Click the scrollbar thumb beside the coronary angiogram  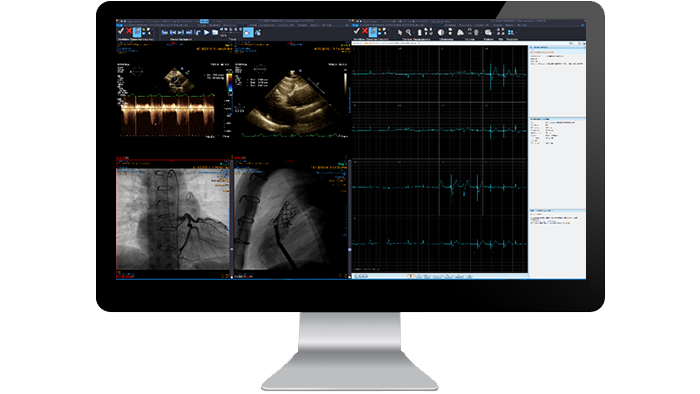point(232,249)
